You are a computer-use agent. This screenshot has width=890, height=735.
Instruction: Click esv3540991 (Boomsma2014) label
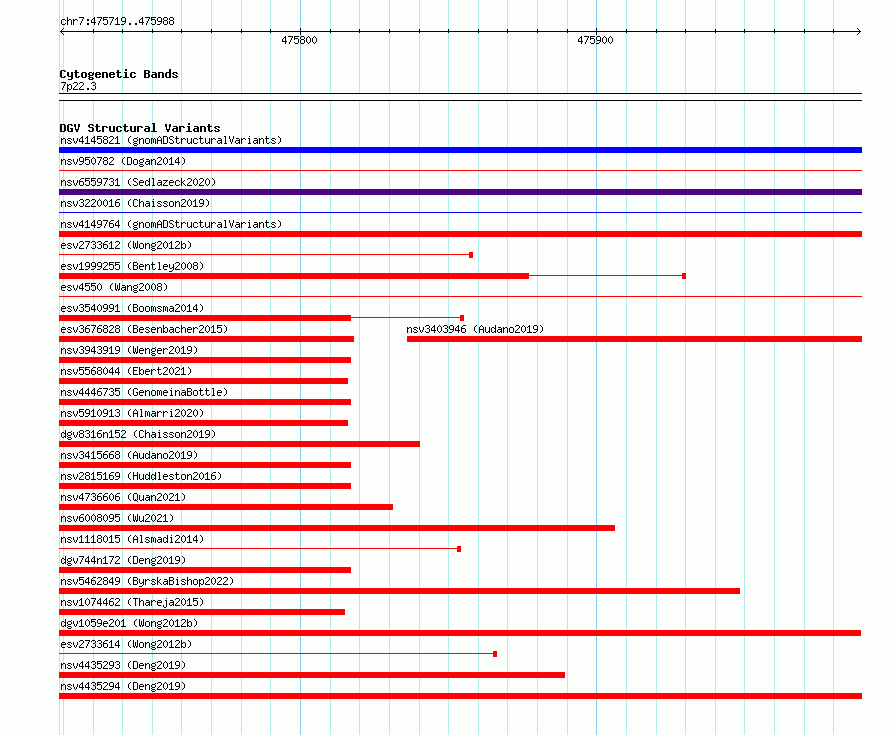pos(132,308)
